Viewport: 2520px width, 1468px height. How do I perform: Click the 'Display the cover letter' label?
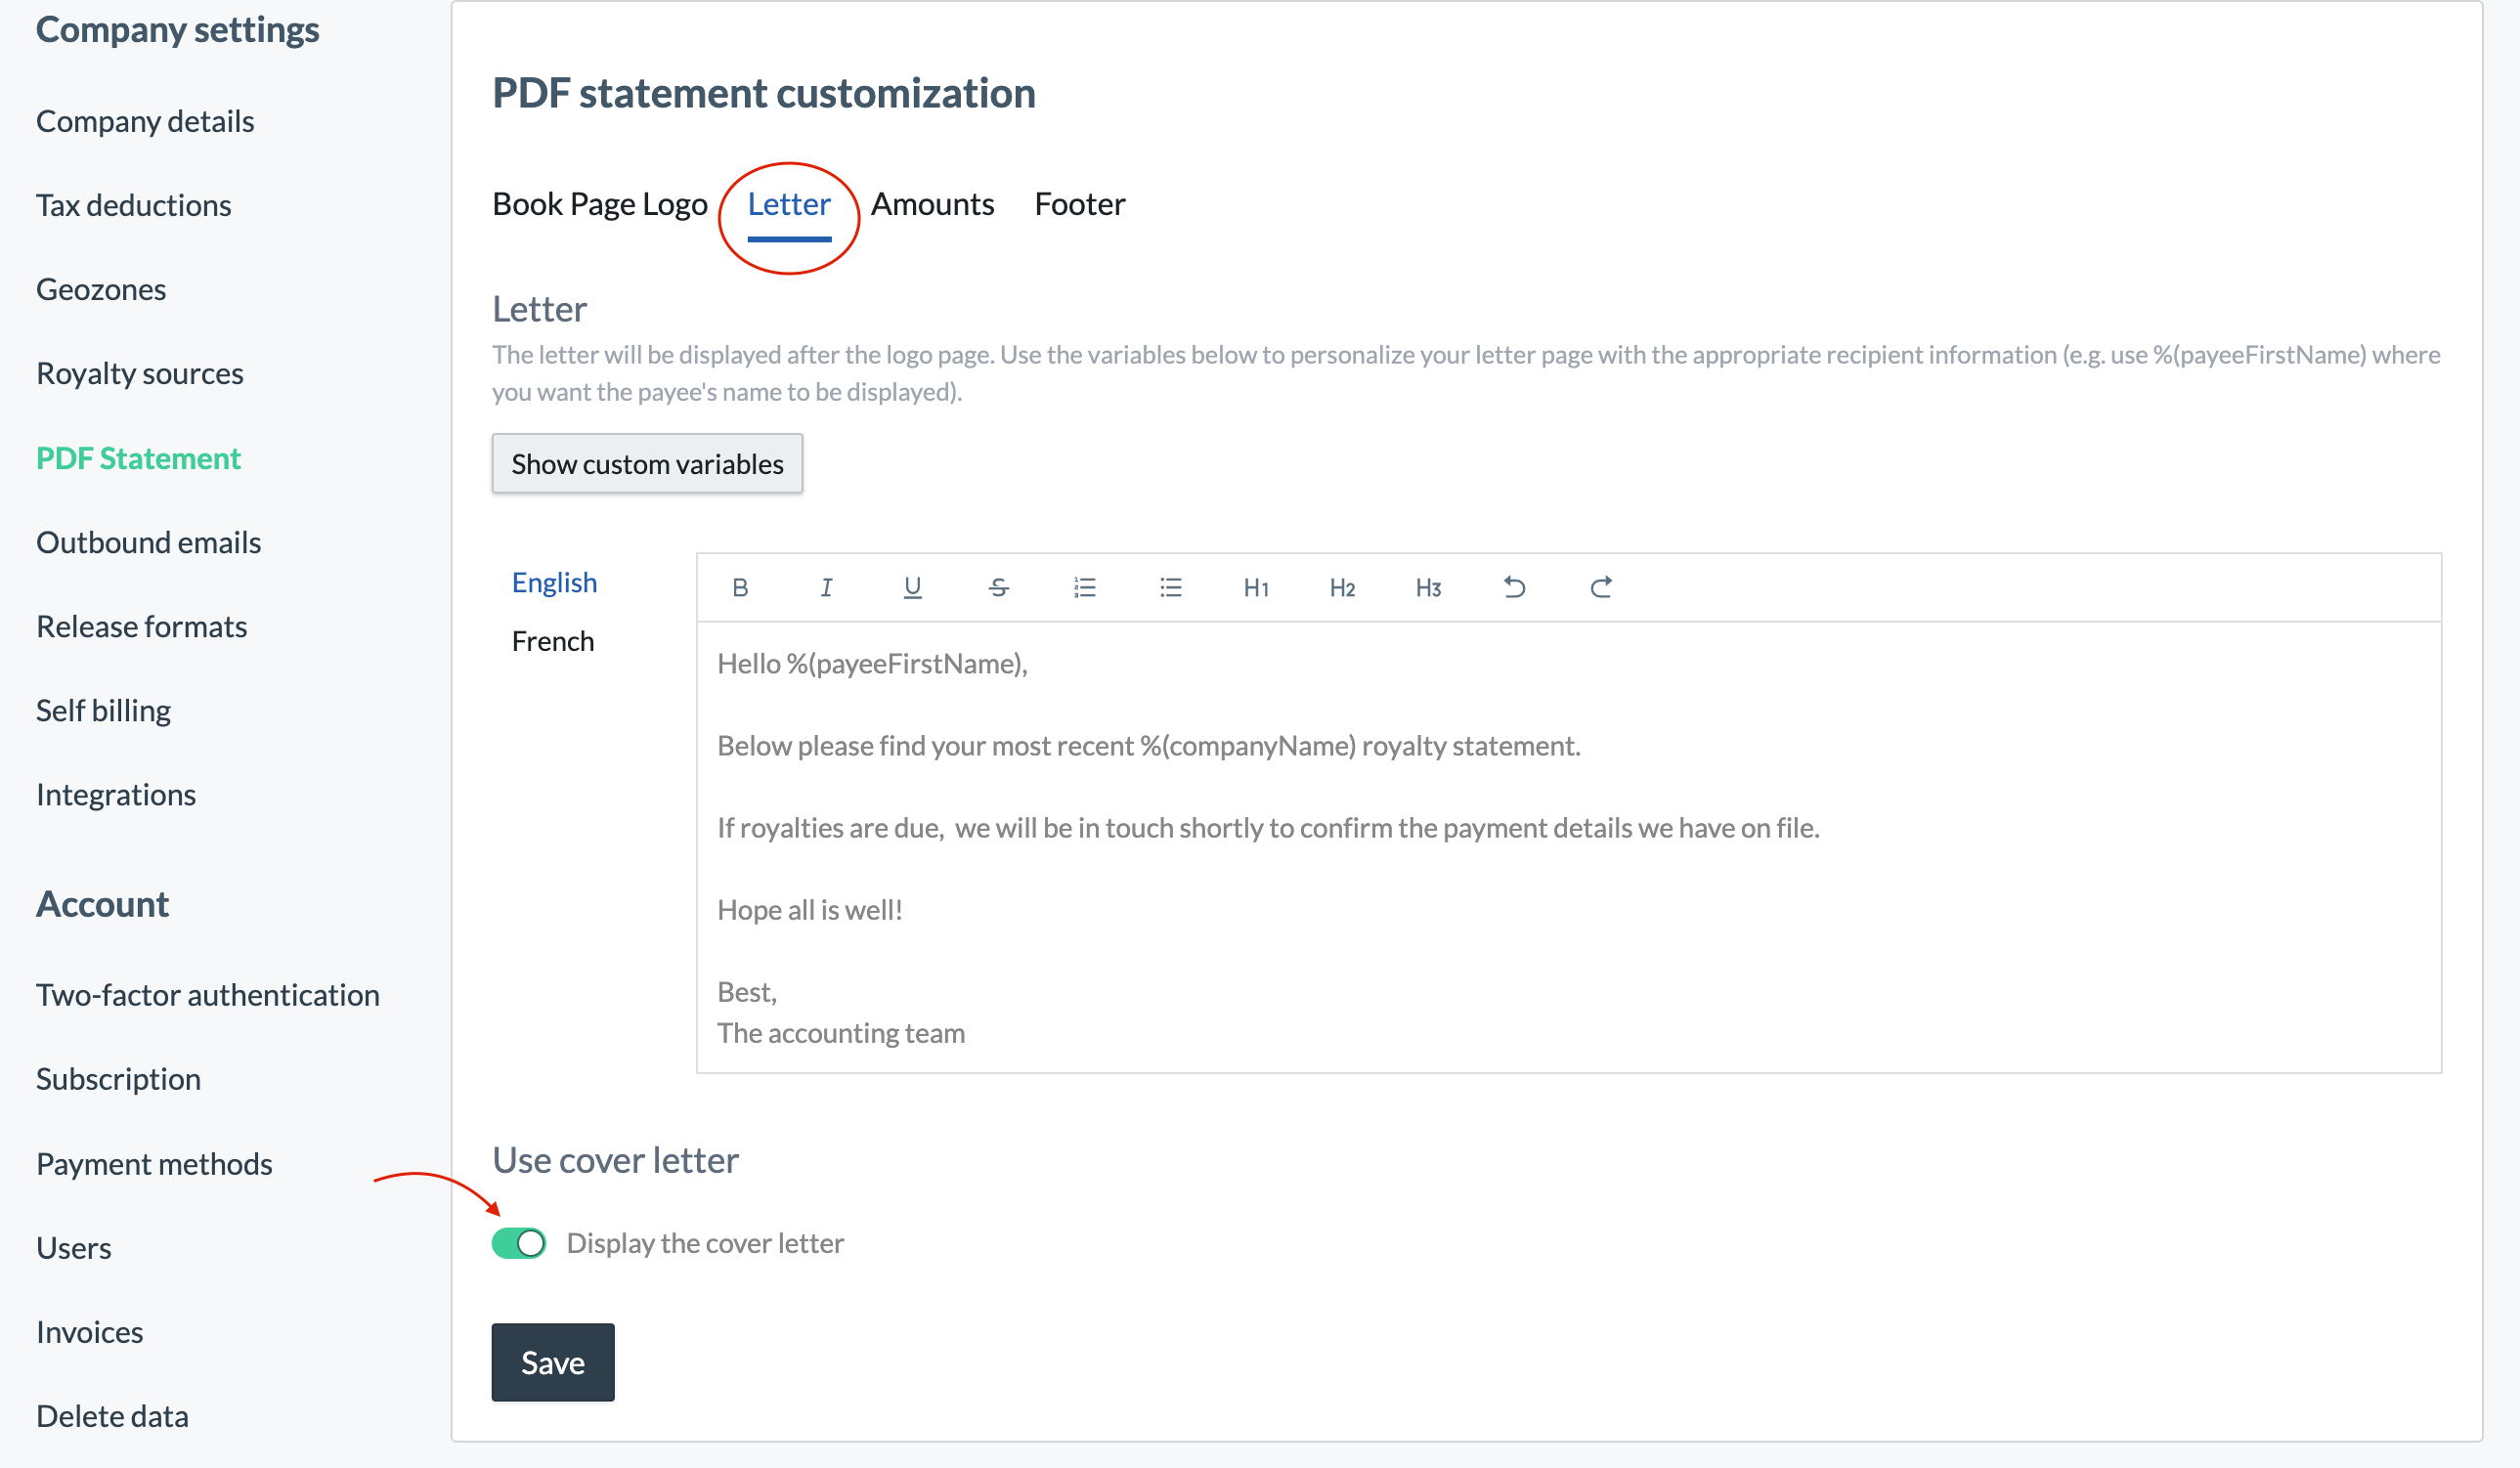(x=705, y=1243)
